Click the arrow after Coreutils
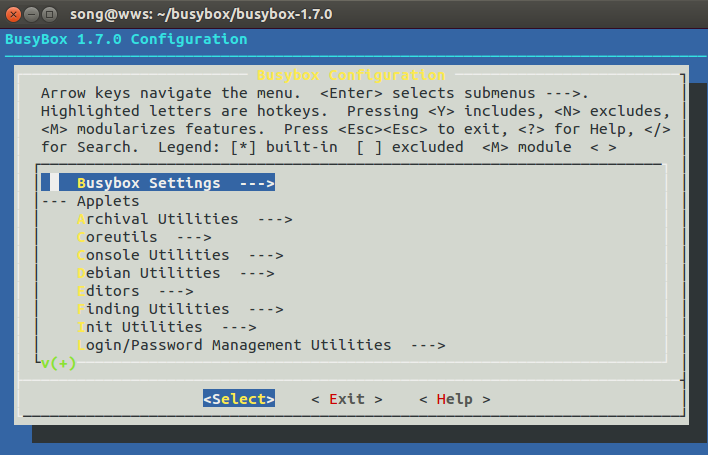Screen dimensions: 708x455 coord(194,237)
